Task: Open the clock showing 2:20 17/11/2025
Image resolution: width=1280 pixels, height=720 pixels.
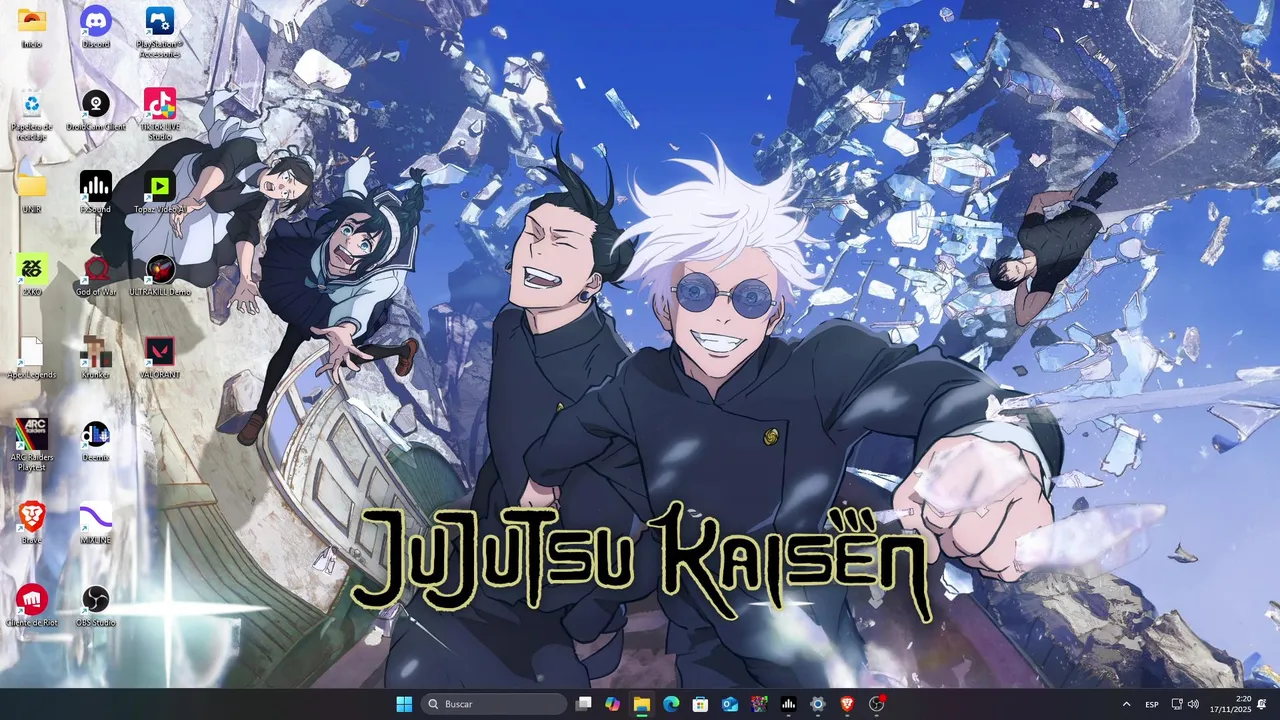Action: (1229, 704)
